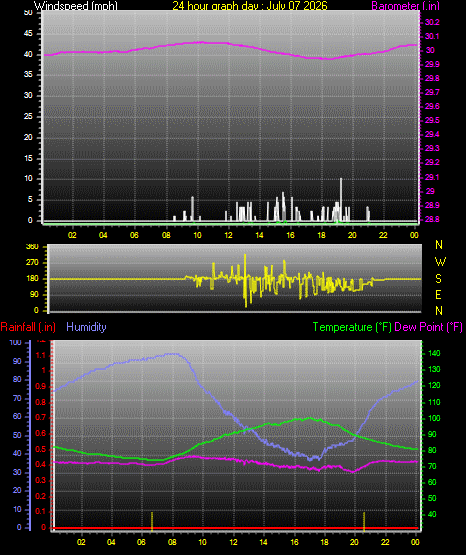Click the yellow sunset marker near 20

[x=364, y=521]
